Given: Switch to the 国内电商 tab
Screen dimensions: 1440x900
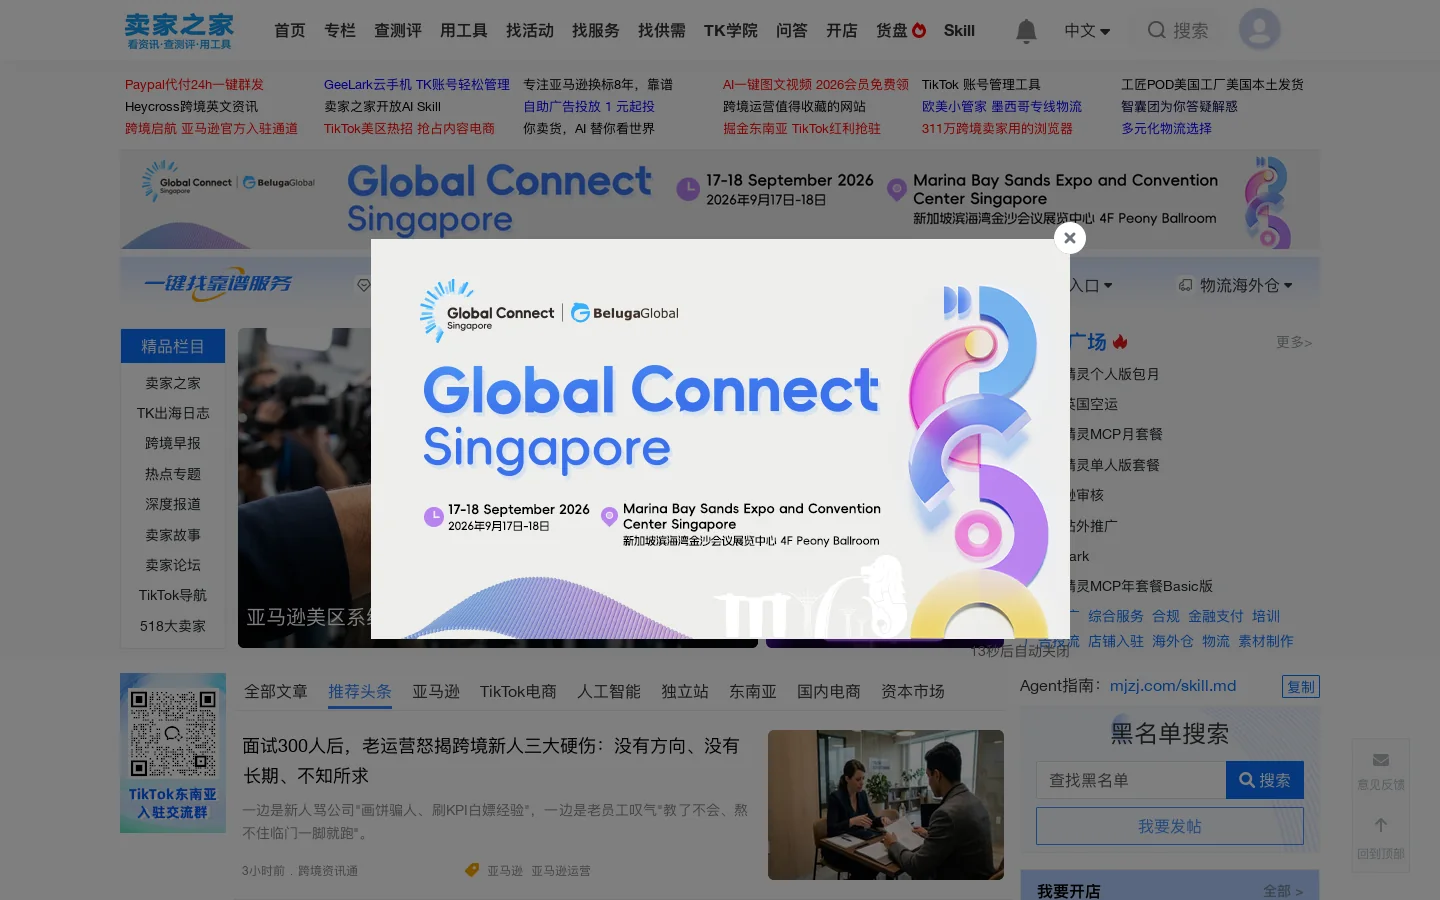Looking at the screenshot, I should (x=829, y=692).
